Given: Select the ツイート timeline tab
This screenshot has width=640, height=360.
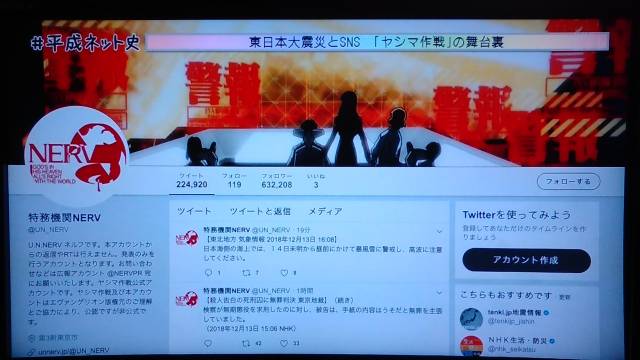Looking at the screenshot, I should click(194, 211).
